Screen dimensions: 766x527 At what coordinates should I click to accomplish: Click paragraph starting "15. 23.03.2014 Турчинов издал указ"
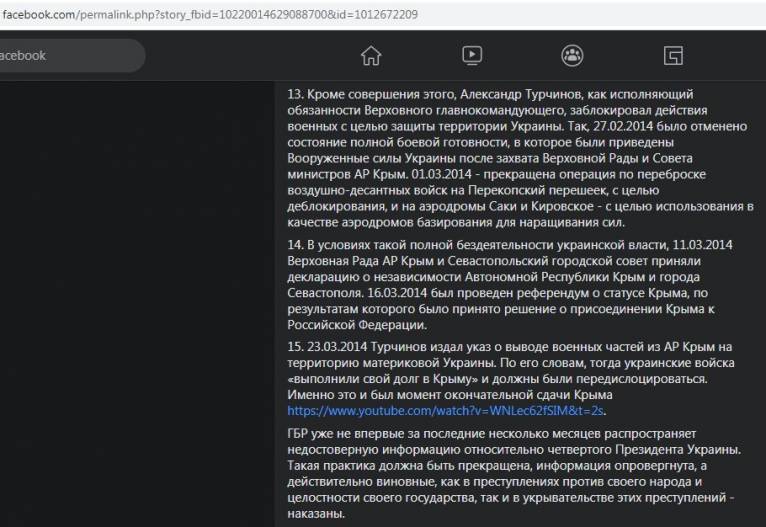click(x=511, y=379)
